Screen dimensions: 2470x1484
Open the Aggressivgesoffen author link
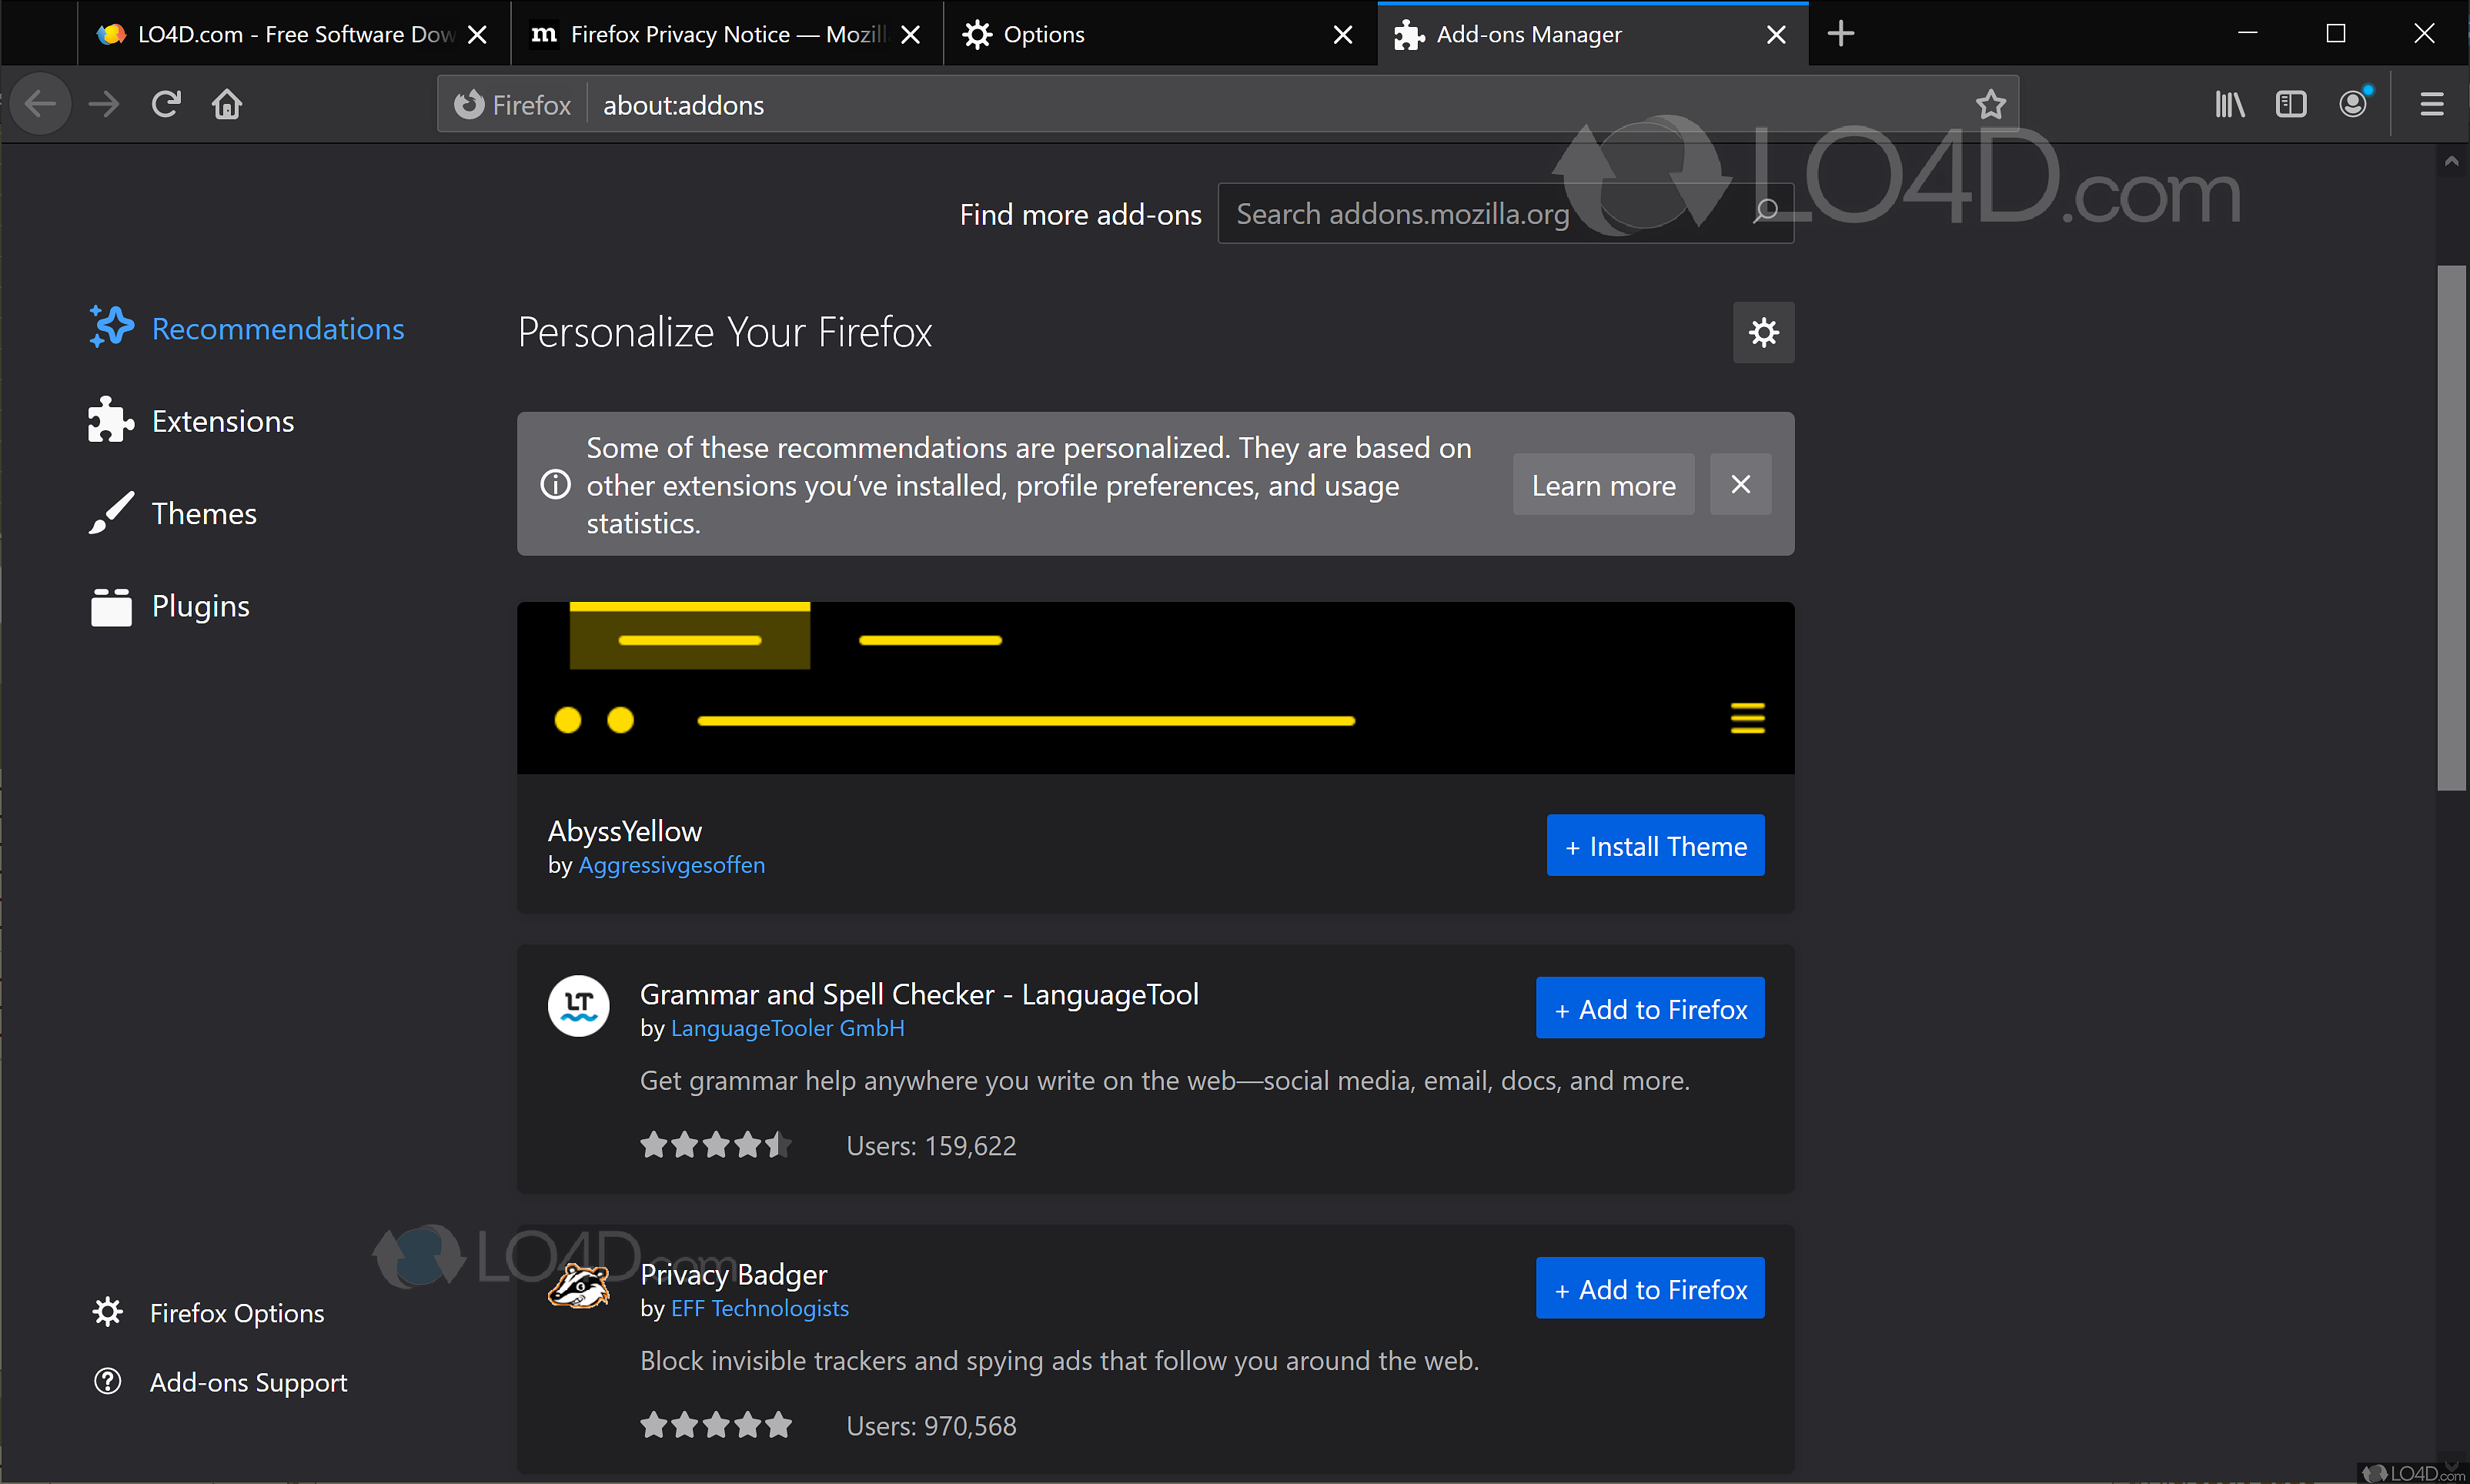(672, 865)
